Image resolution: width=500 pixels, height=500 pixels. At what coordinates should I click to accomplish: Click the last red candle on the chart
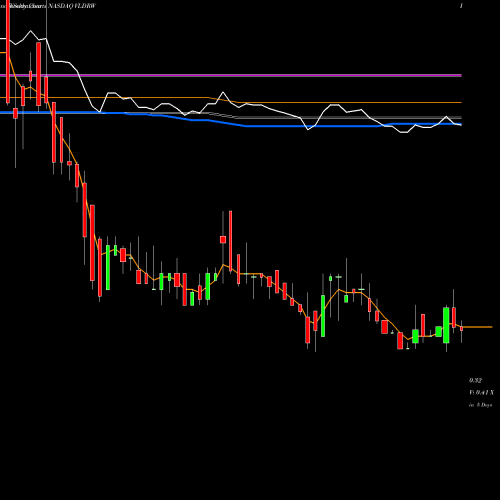(462, 328)
